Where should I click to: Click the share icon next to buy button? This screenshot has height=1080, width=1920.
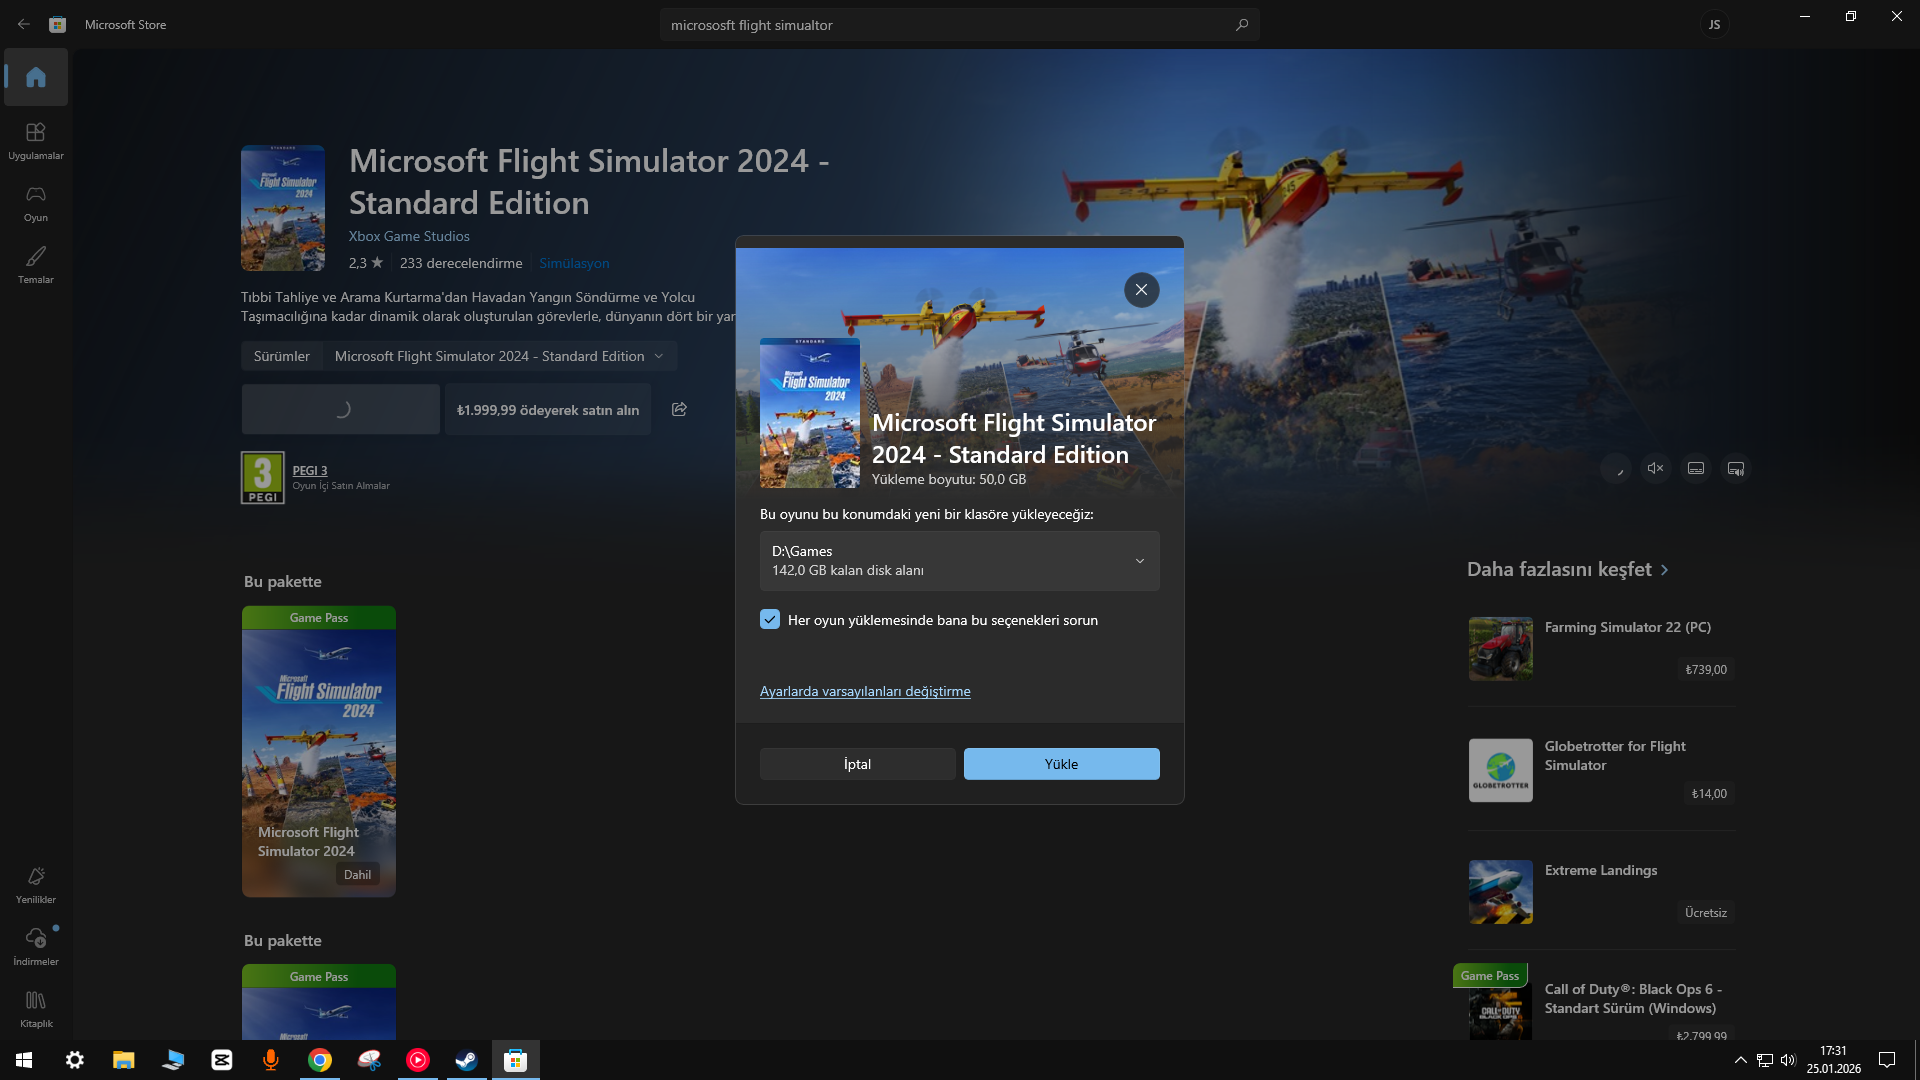[x=679, y=409]
